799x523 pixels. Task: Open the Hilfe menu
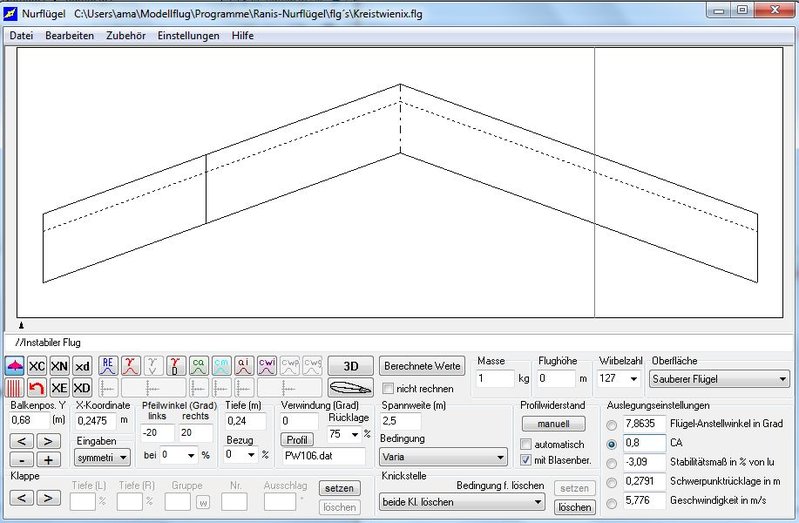pyautogui.click(x=243, y=36)
